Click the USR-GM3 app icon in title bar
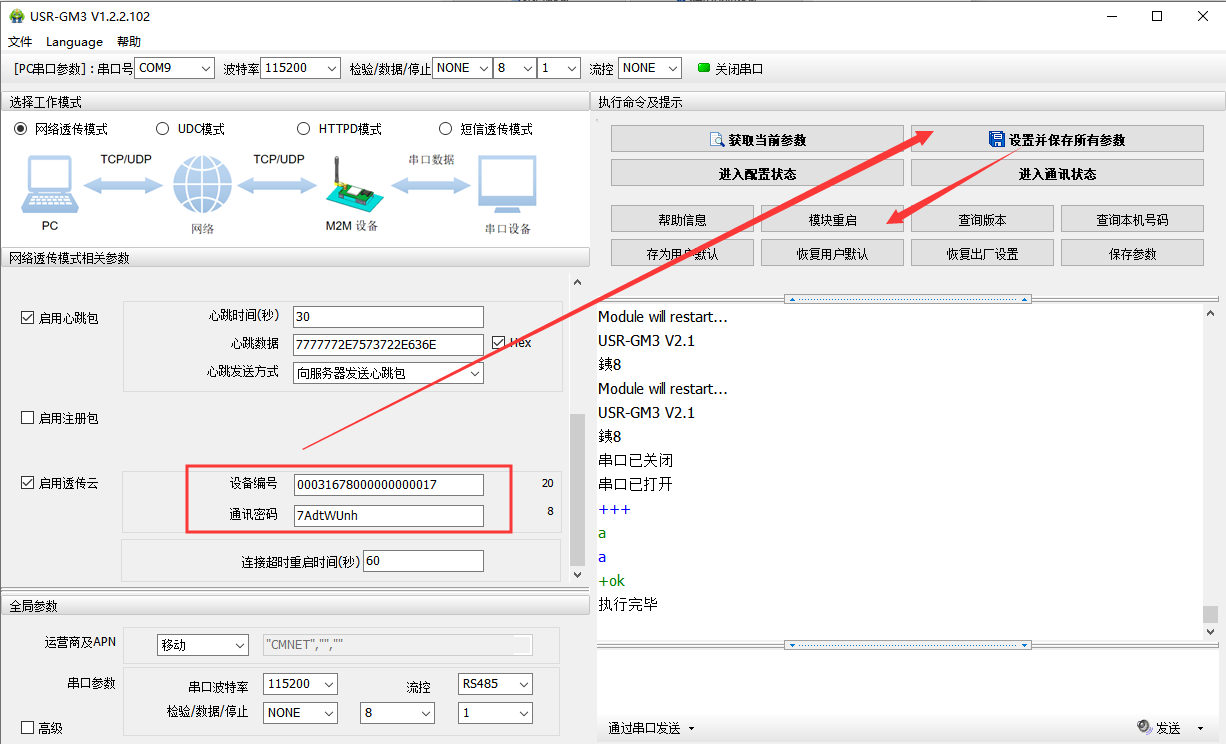The image size is (1226, 744). point(15,16)
